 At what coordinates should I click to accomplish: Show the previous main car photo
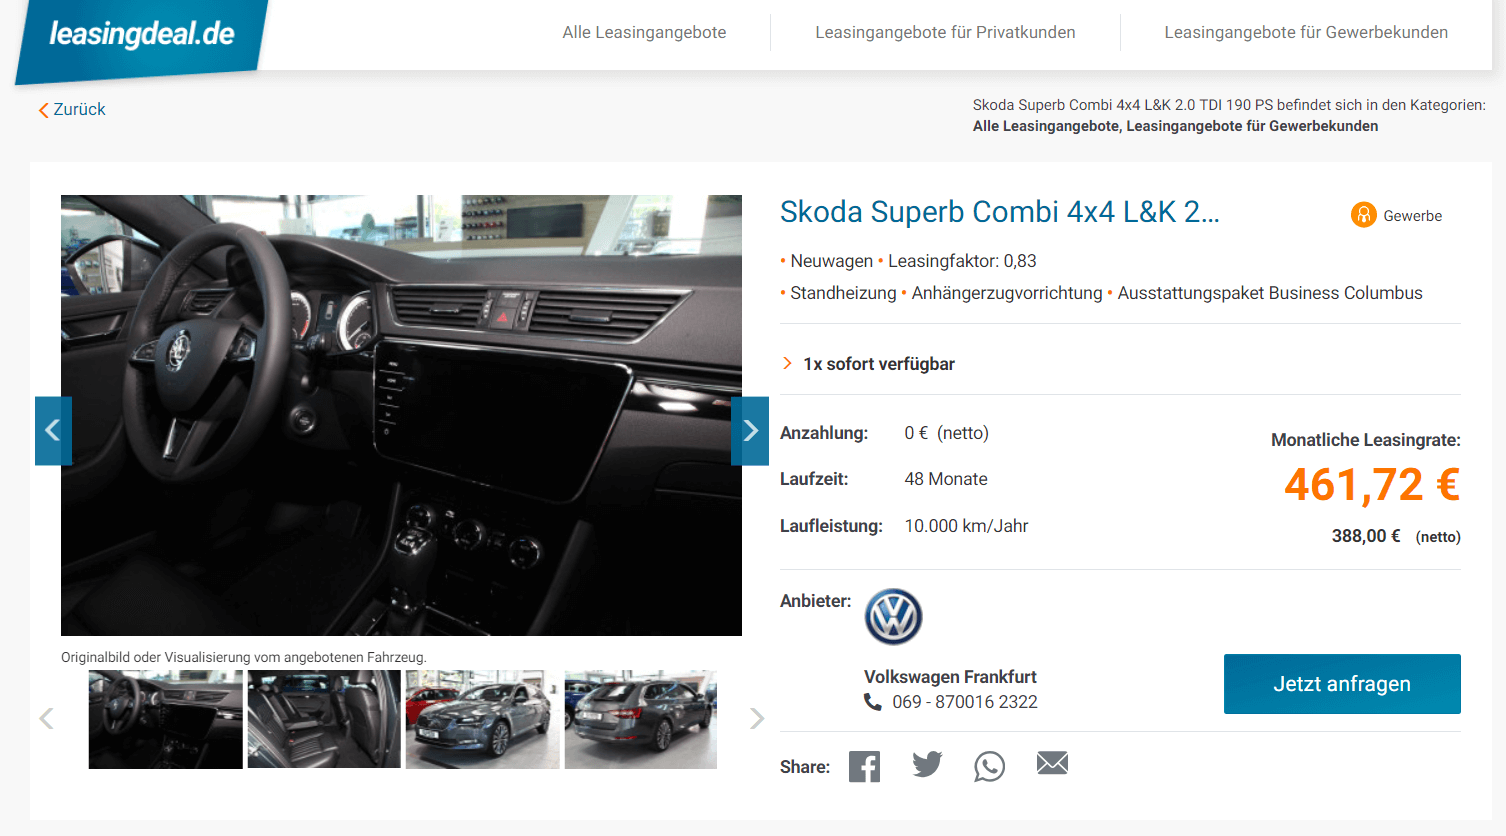(53, 431)
